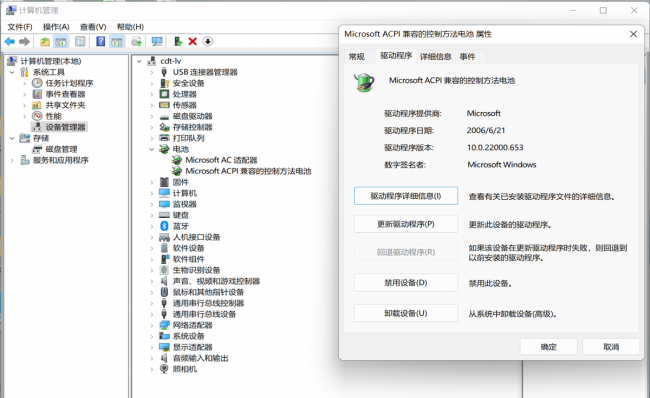Click the 蓝牙 Bluetooth icon
650x398 pixels.
(164, 226)
